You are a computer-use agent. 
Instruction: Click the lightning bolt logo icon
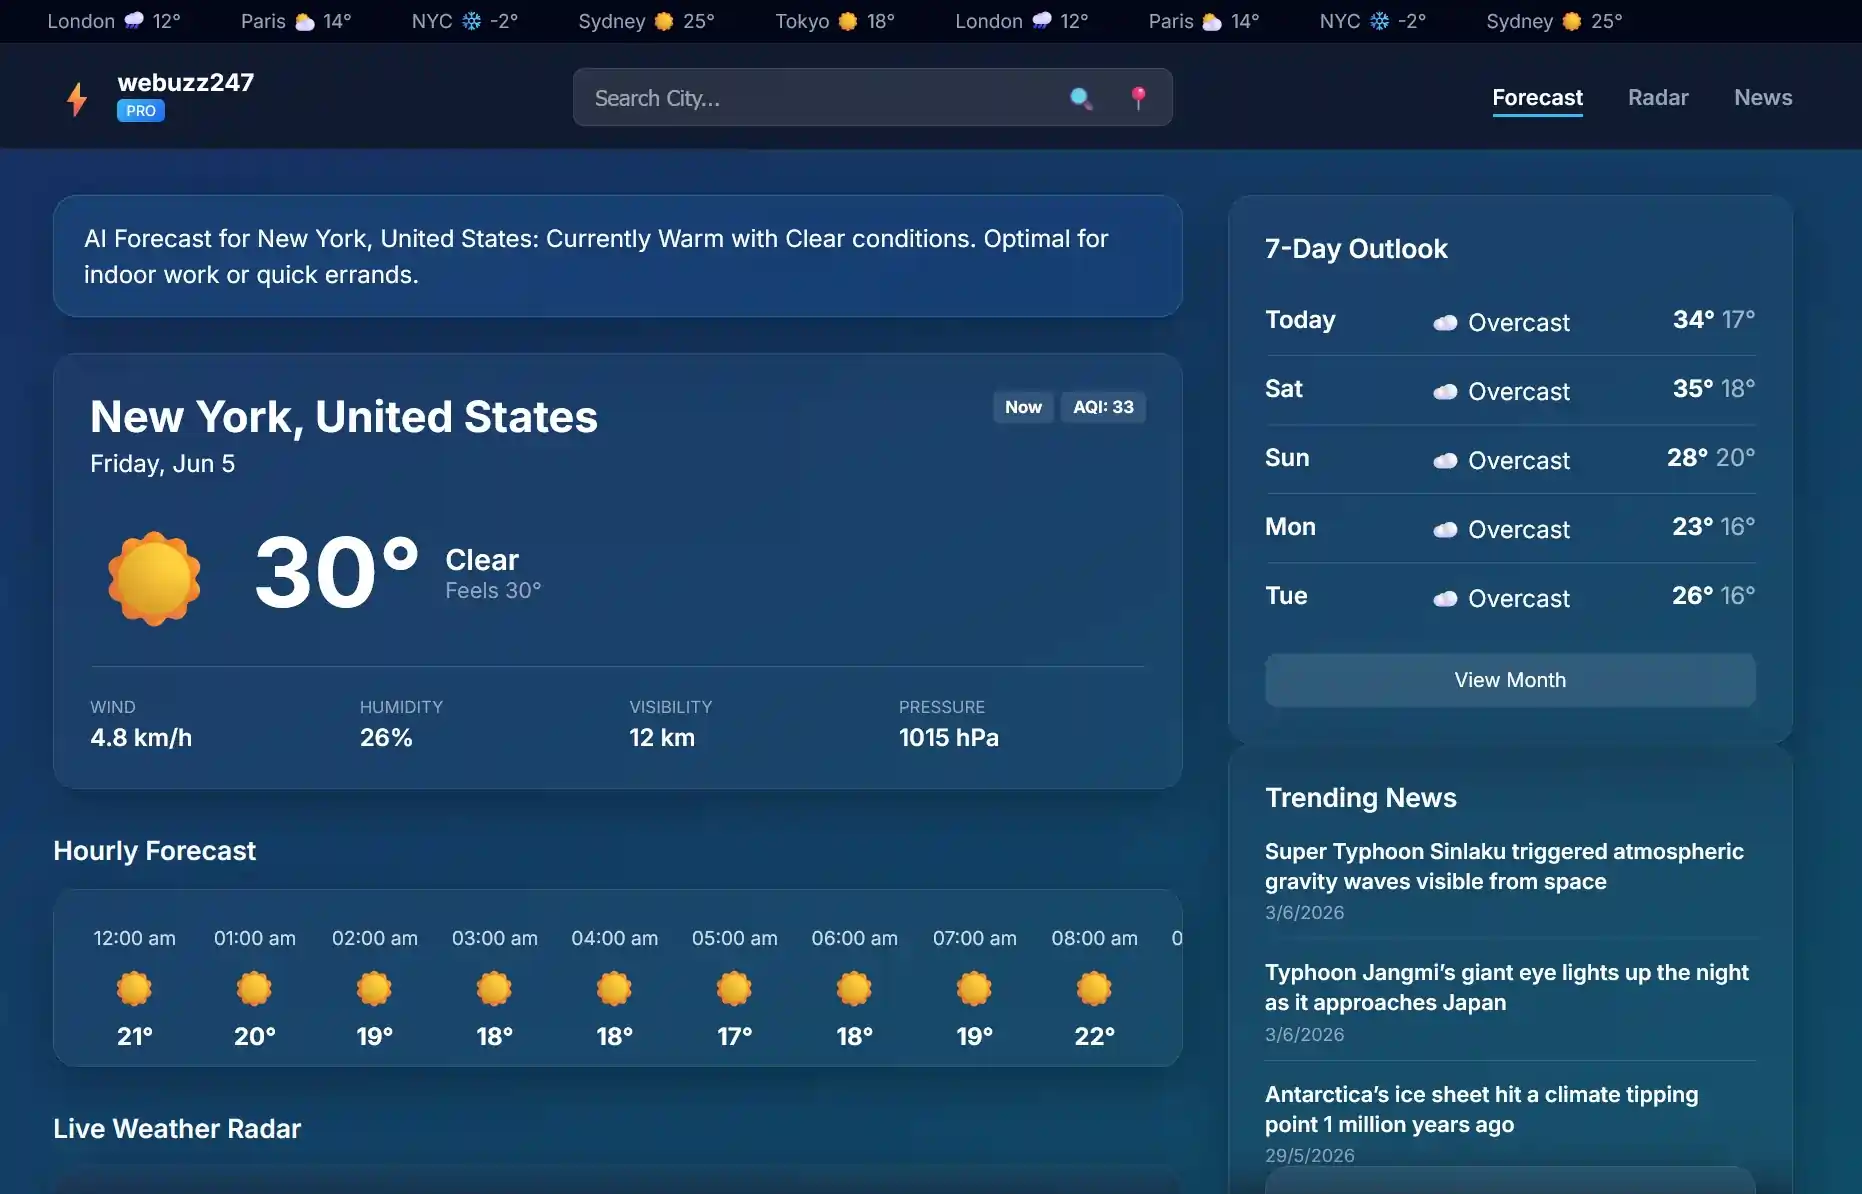point(77,98)
